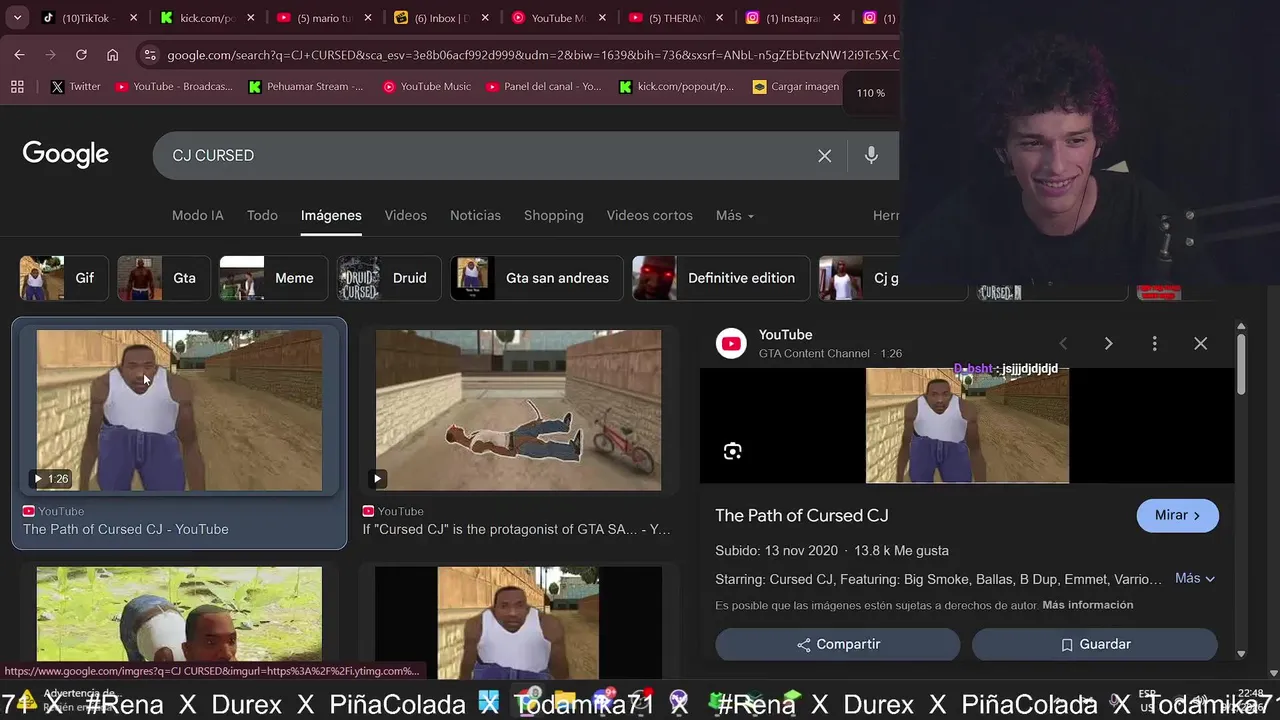Click the YouTube logo in preview header
1280x720 pixels.
pos(731,344)
